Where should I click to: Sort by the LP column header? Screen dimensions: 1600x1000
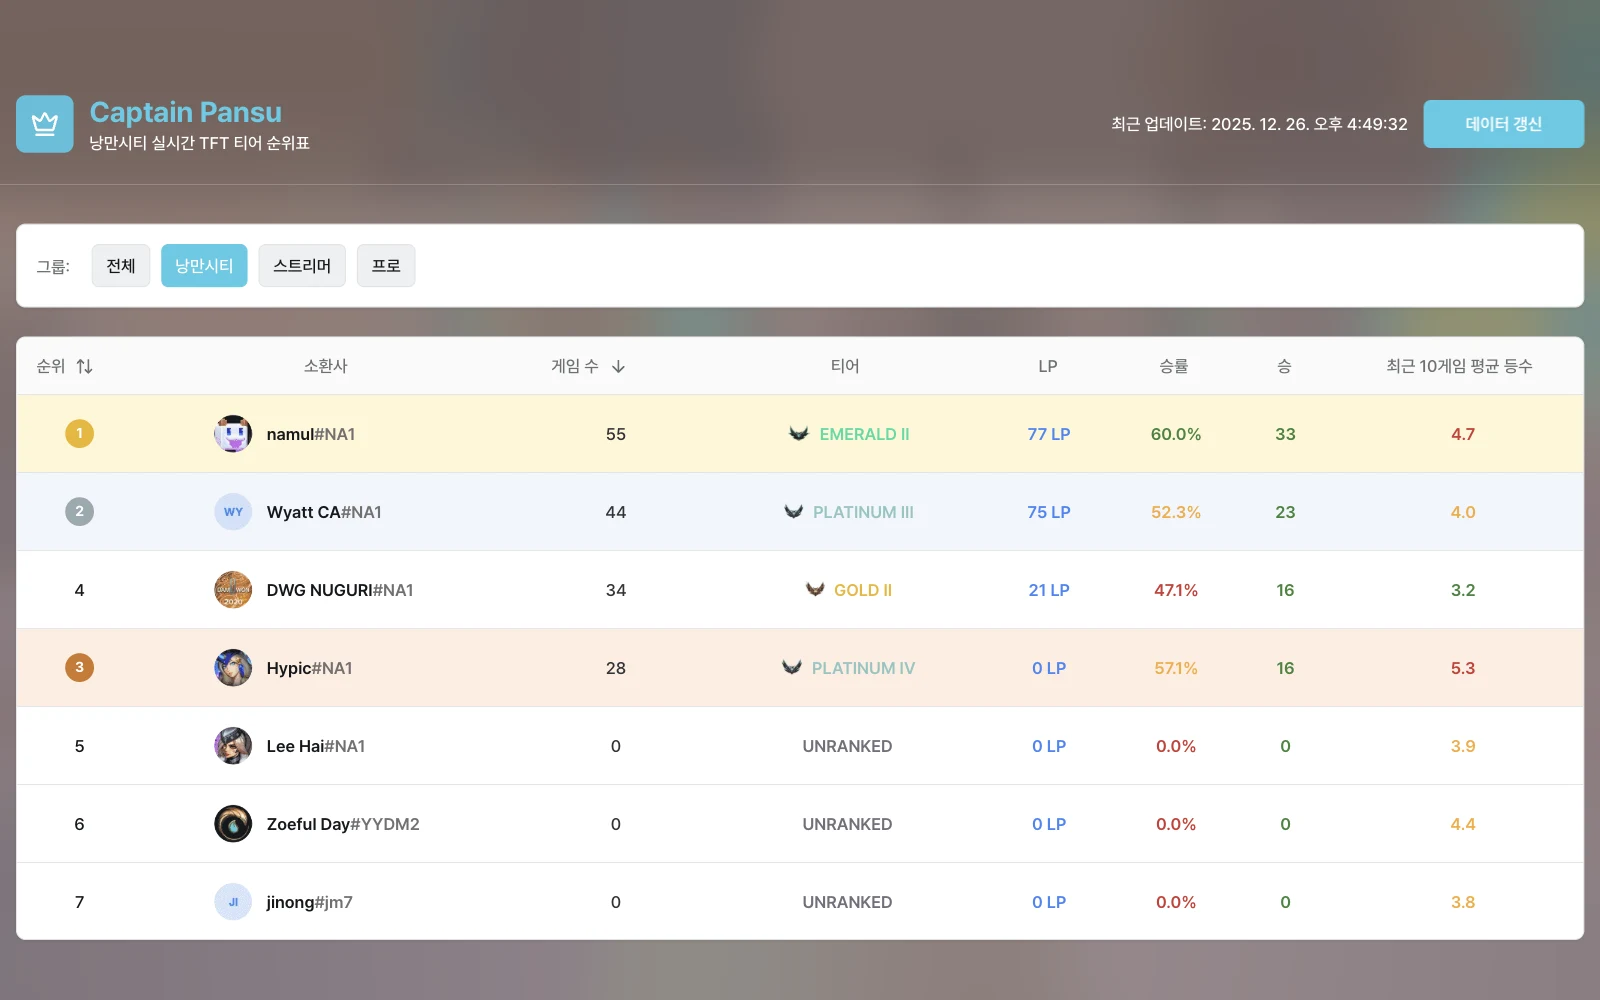[1048, 366]
